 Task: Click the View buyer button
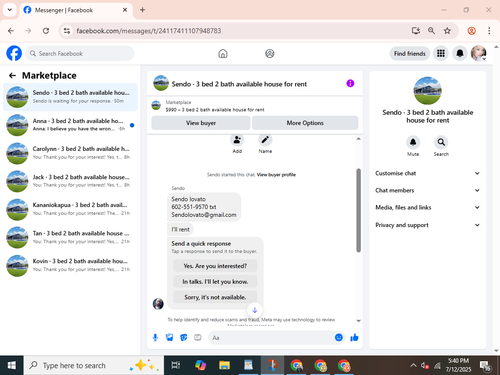click(x=201, y=123)
